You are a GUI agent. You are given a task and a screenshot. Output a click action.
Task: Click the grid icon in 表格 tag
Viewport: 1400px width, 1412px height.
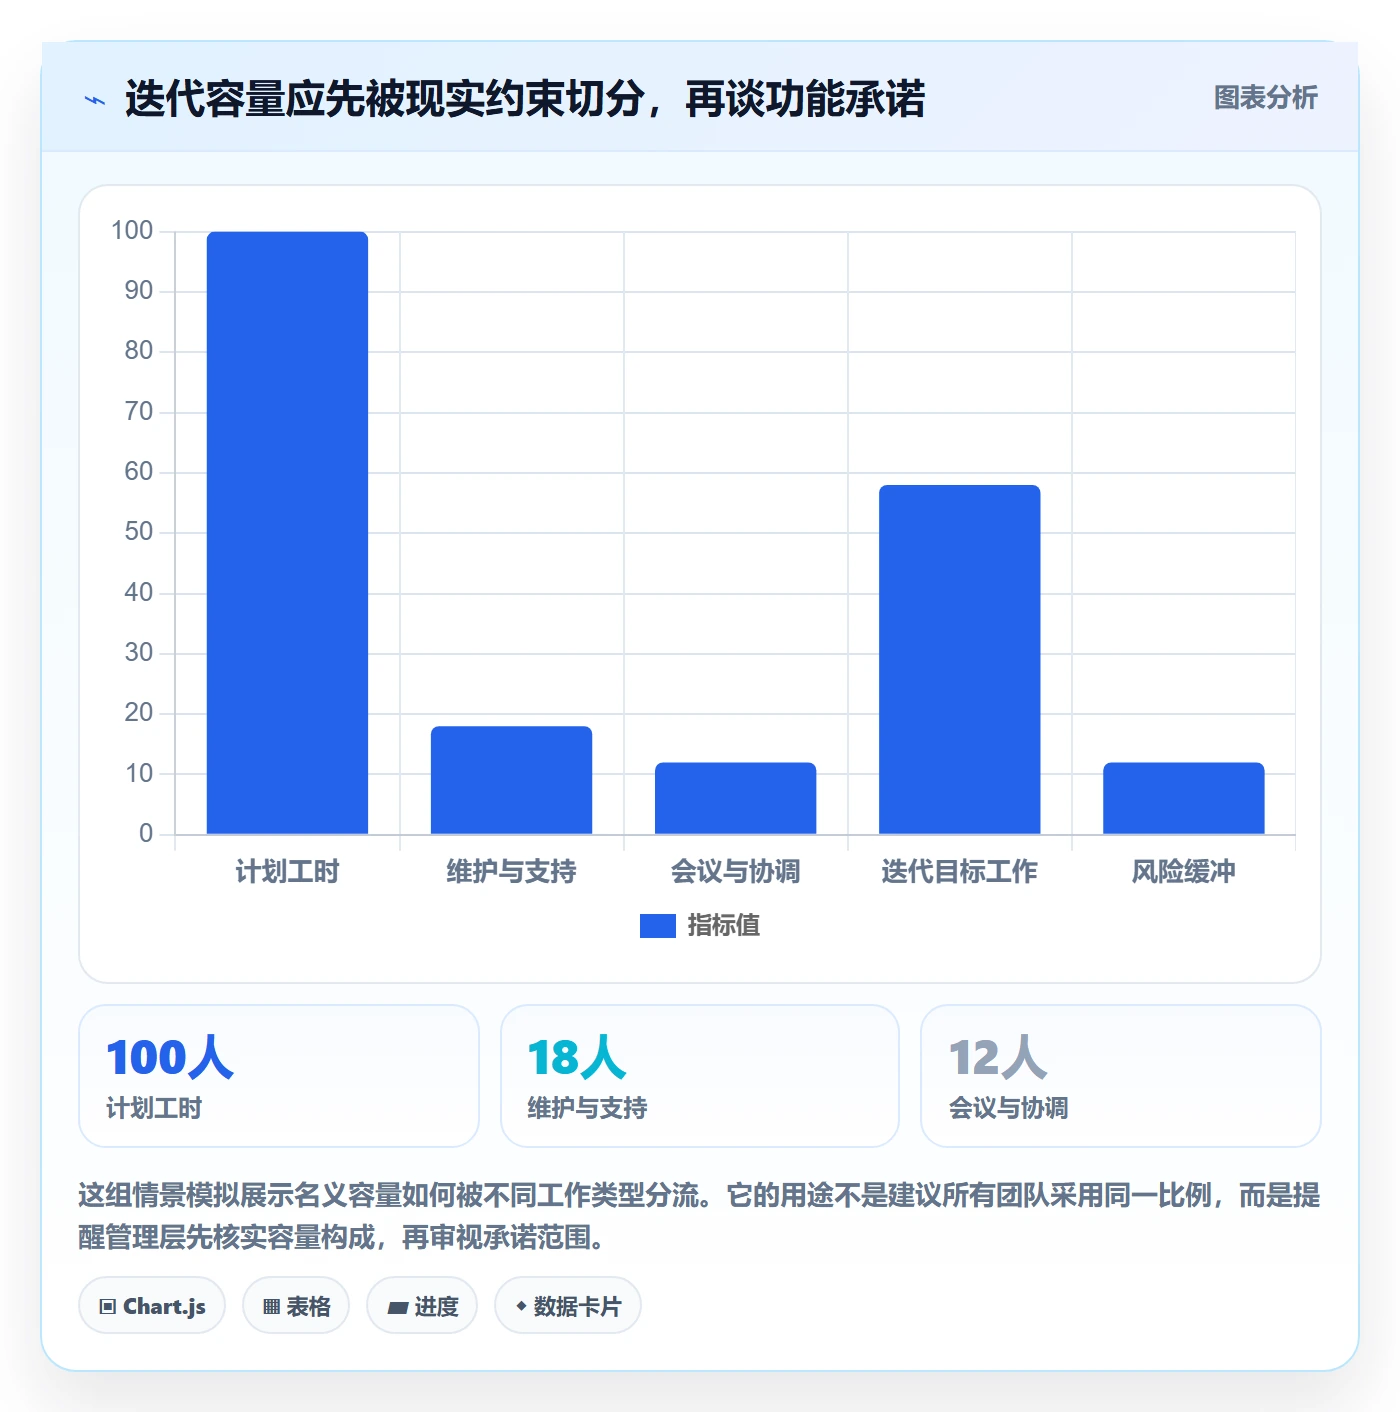point(271,1307)
